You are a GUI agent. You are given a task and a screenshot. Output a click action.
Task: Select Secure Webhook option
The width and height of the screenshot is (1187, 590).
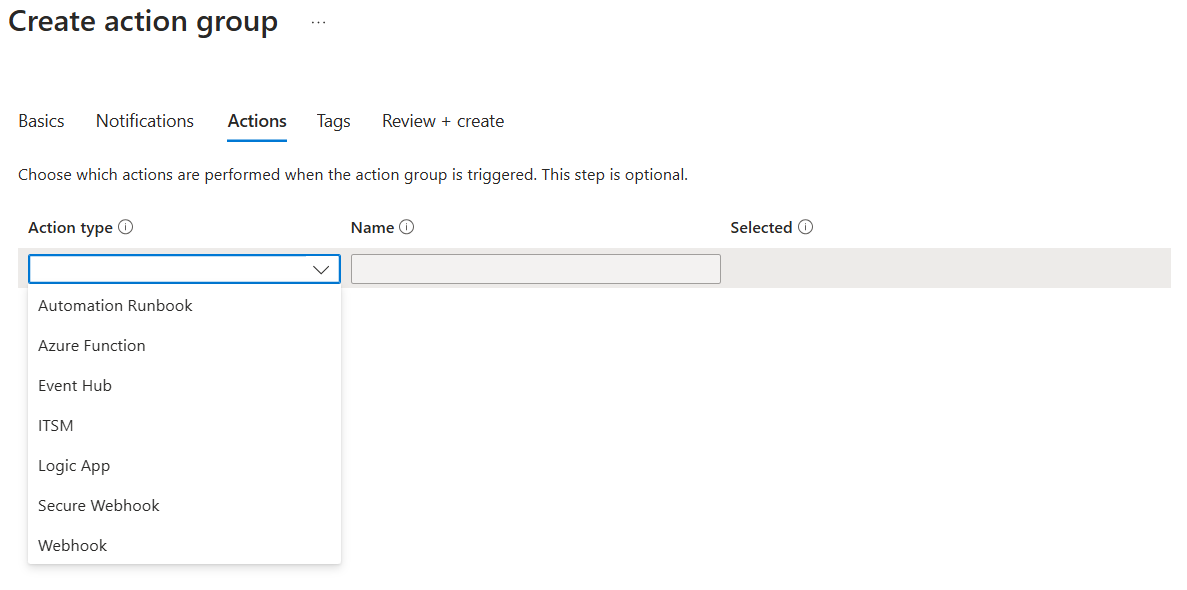[184, 506]
